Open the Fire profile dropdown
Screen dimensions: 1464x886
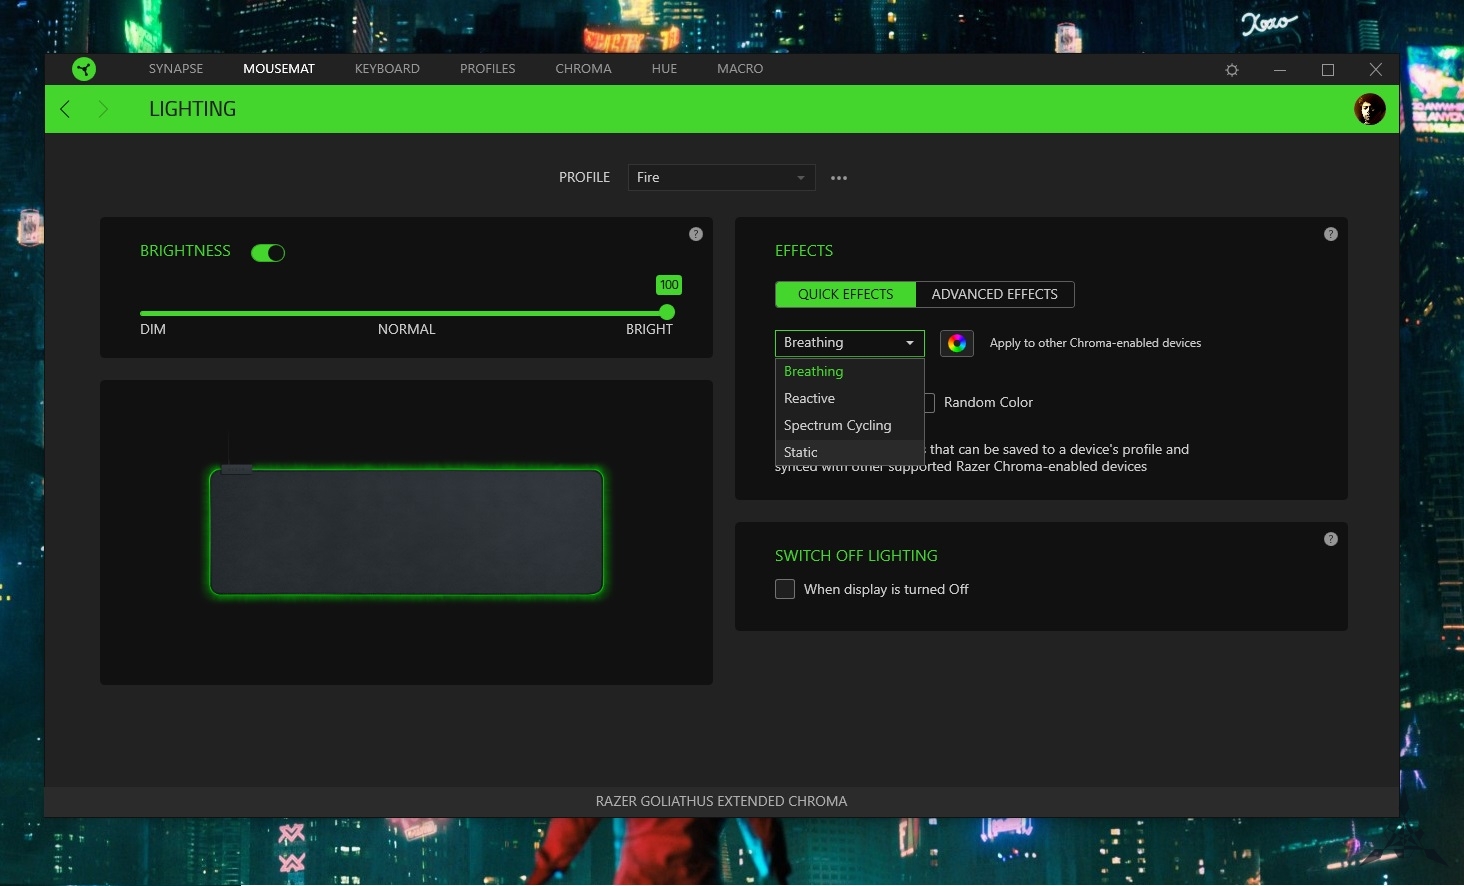pos(720,177)
